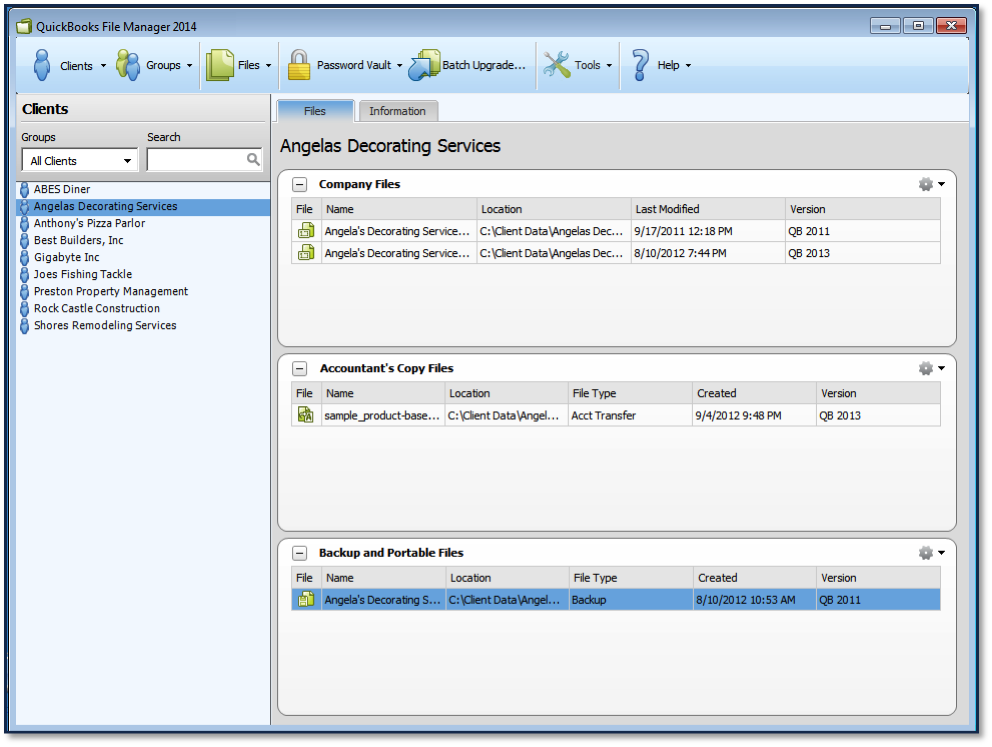Open the All Clients groups dropdown
This screenshot has width=992, height=747.
[80, 161]
